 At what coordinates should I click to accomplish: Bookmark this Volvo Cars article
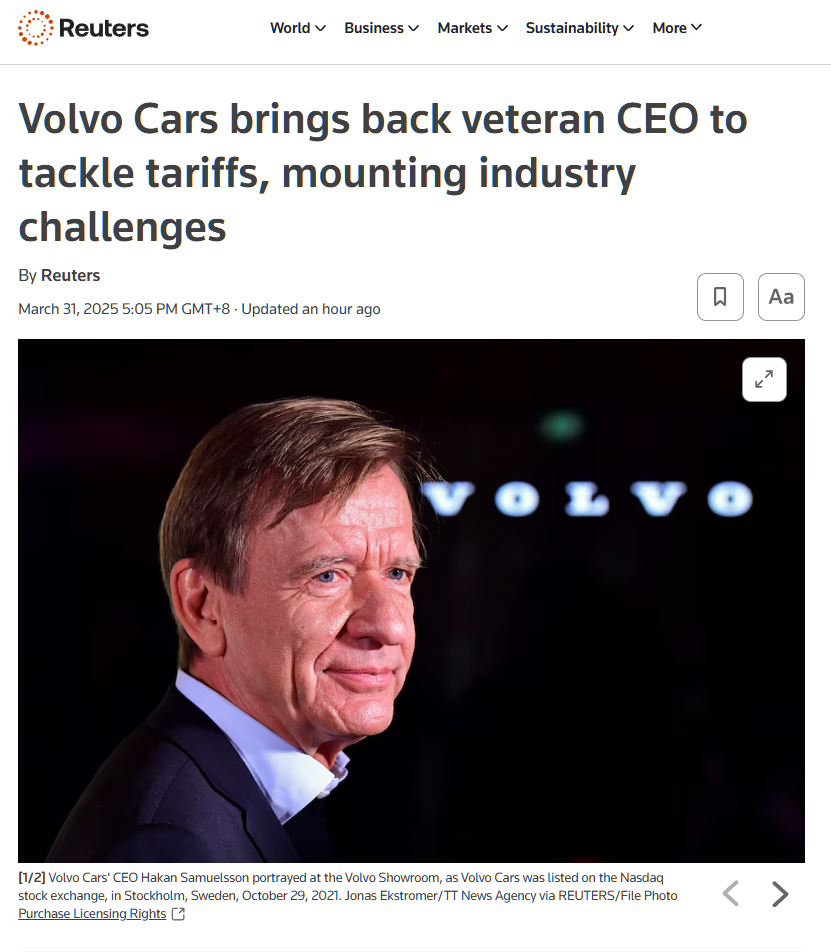[x=720, y=297]
